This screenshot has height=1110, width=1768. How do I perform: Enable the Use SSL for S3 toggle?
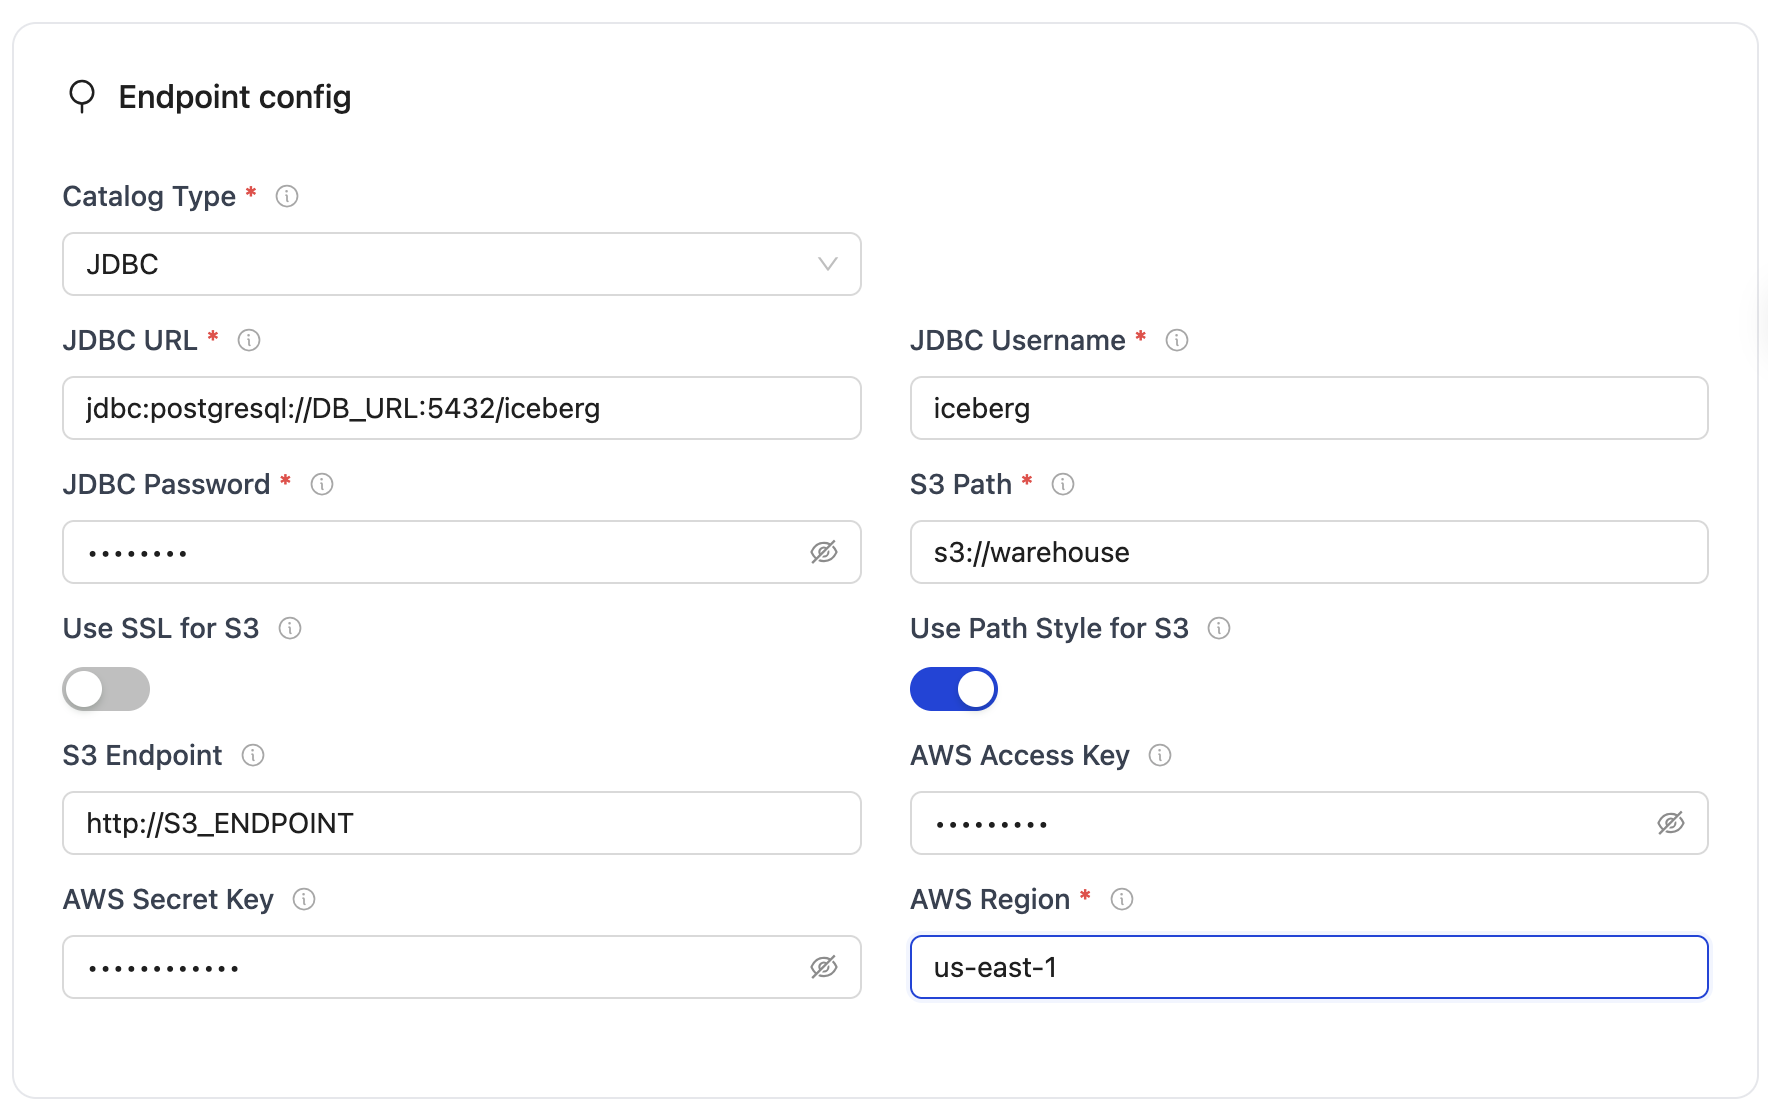click(106, 688)
